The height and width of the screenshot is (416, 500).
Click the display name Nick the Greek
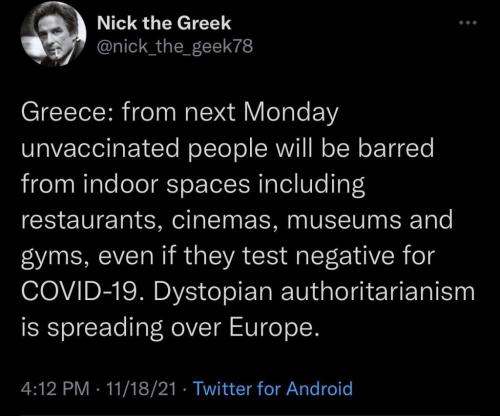(164, 23)
